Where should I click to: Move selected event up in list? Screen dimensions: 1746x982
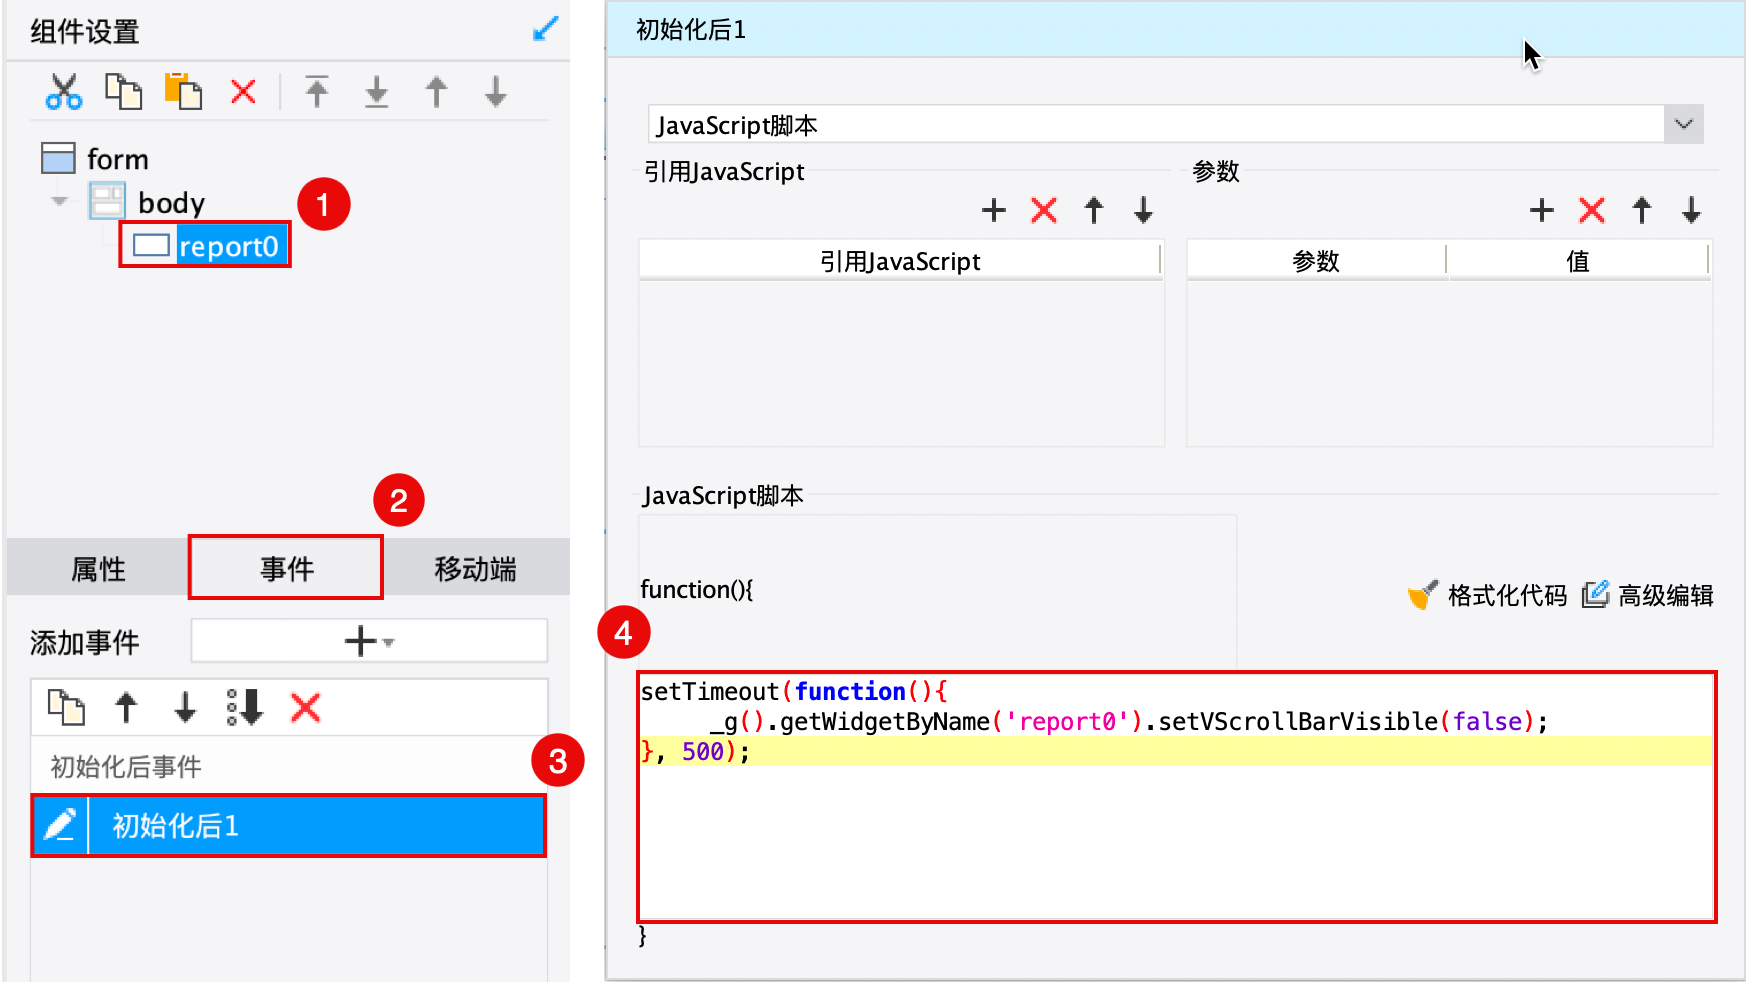126,707
